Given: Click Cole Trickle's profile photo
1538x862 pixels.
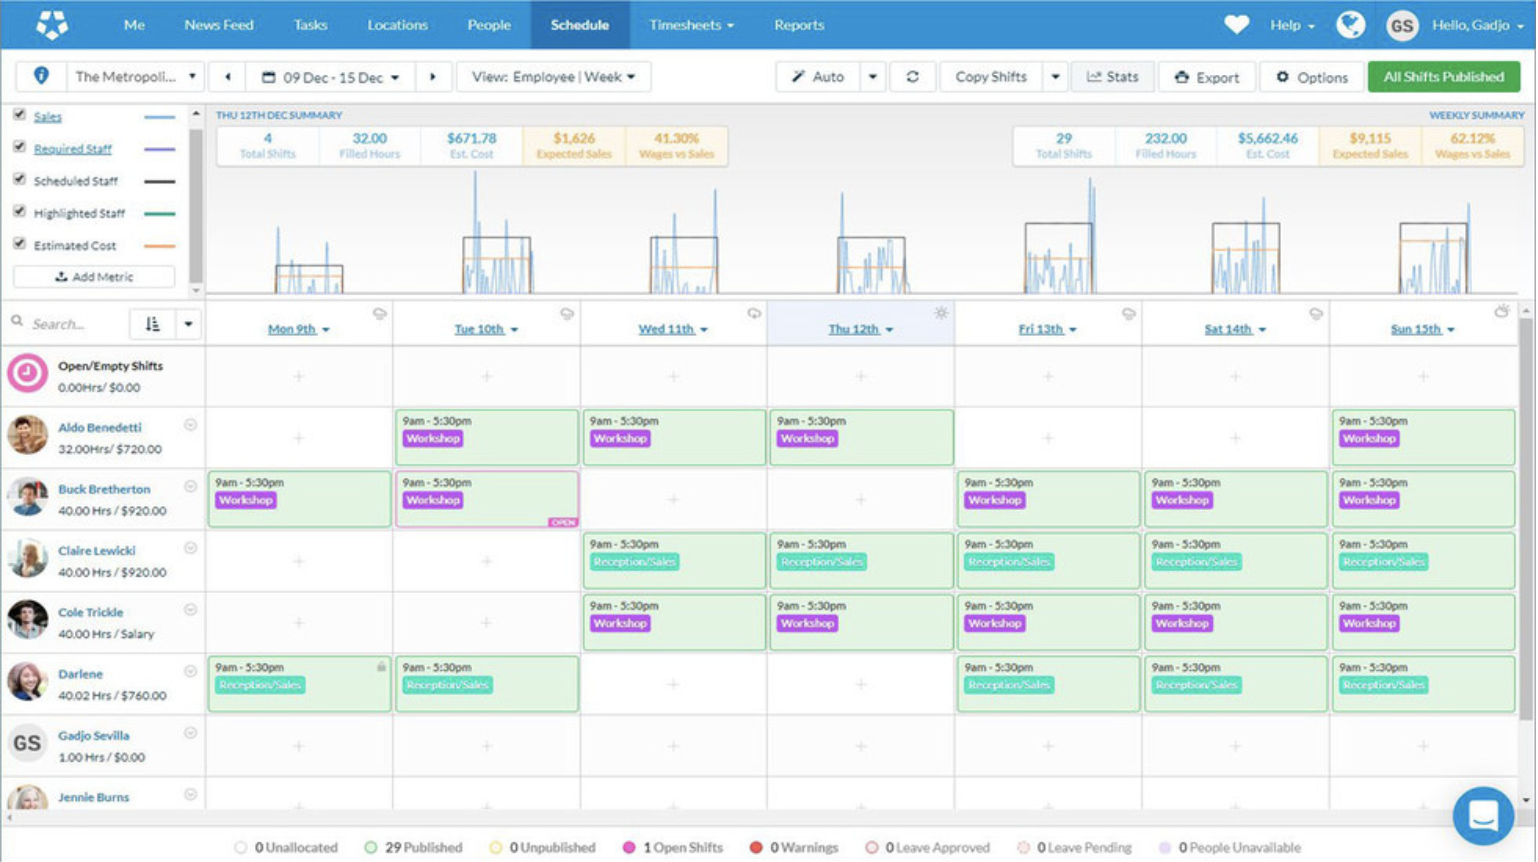Looking at the screenshot, I should click(x=27, y=620).
